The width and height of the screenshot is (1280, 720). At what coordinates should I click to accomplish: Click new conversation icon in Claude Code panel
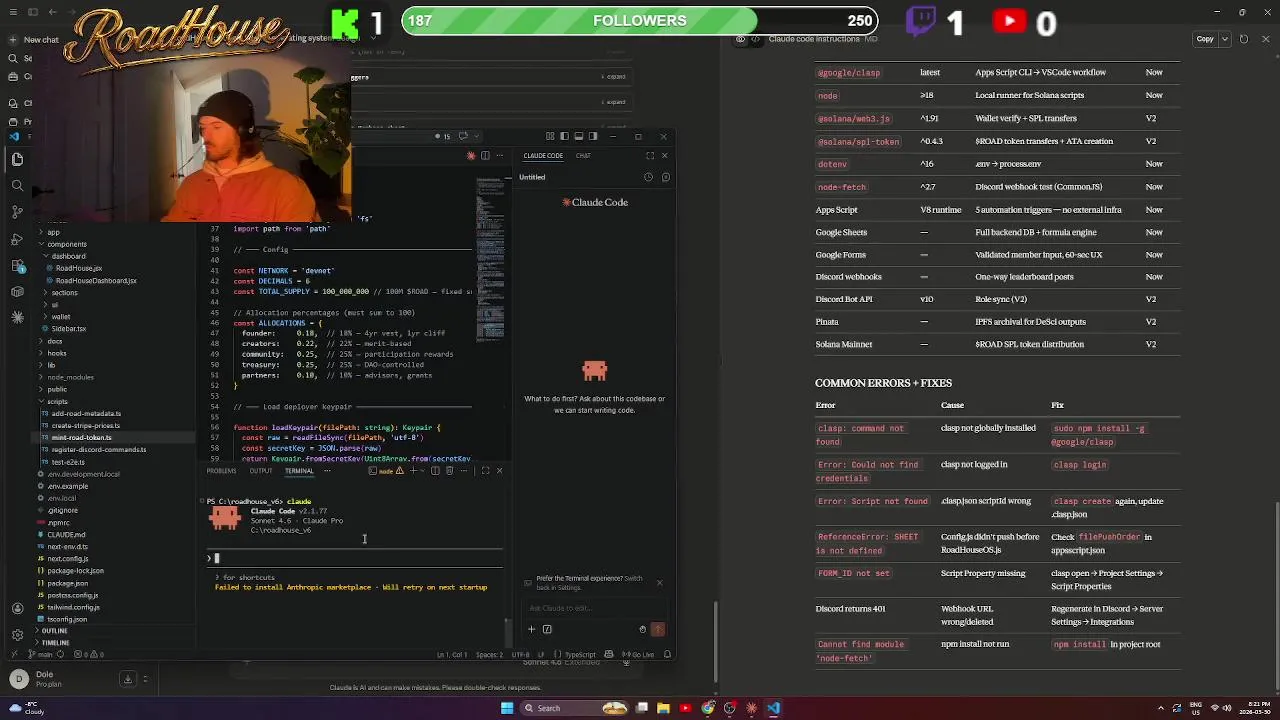point(665,177)
